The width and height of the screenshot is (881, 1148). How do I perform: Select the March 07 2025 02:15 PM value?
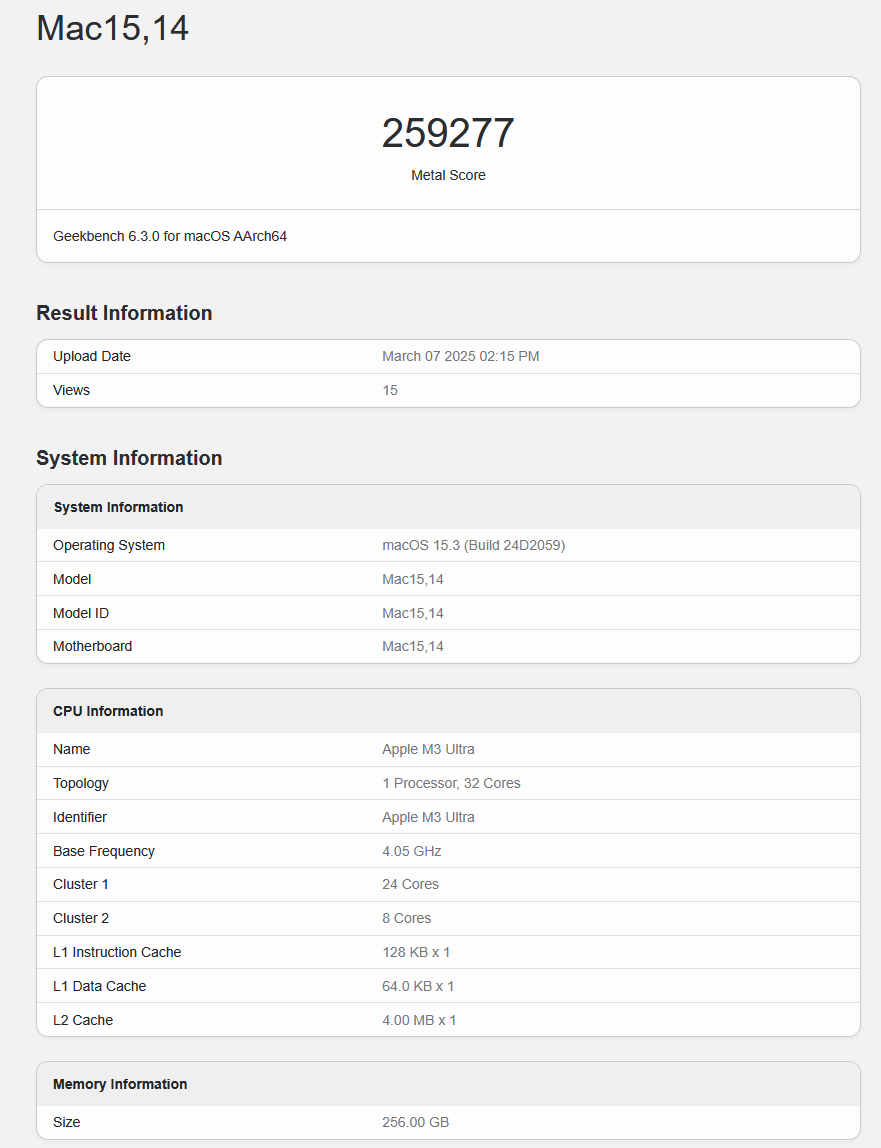(x=461, y=357)
